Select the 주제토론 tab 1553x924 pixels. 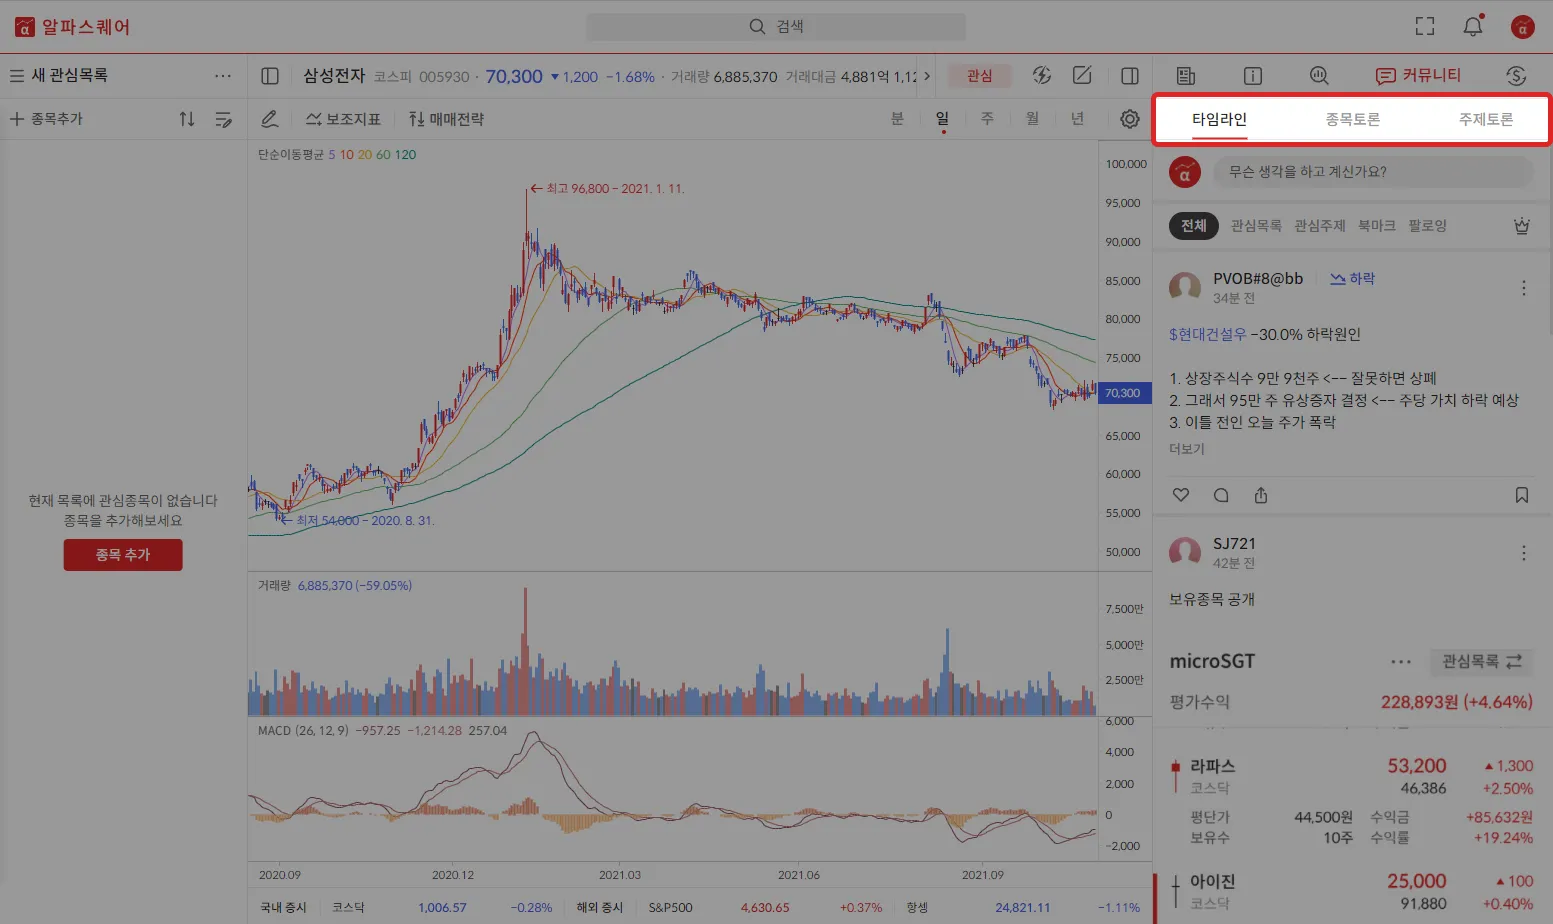click(x=1486, y=119)
